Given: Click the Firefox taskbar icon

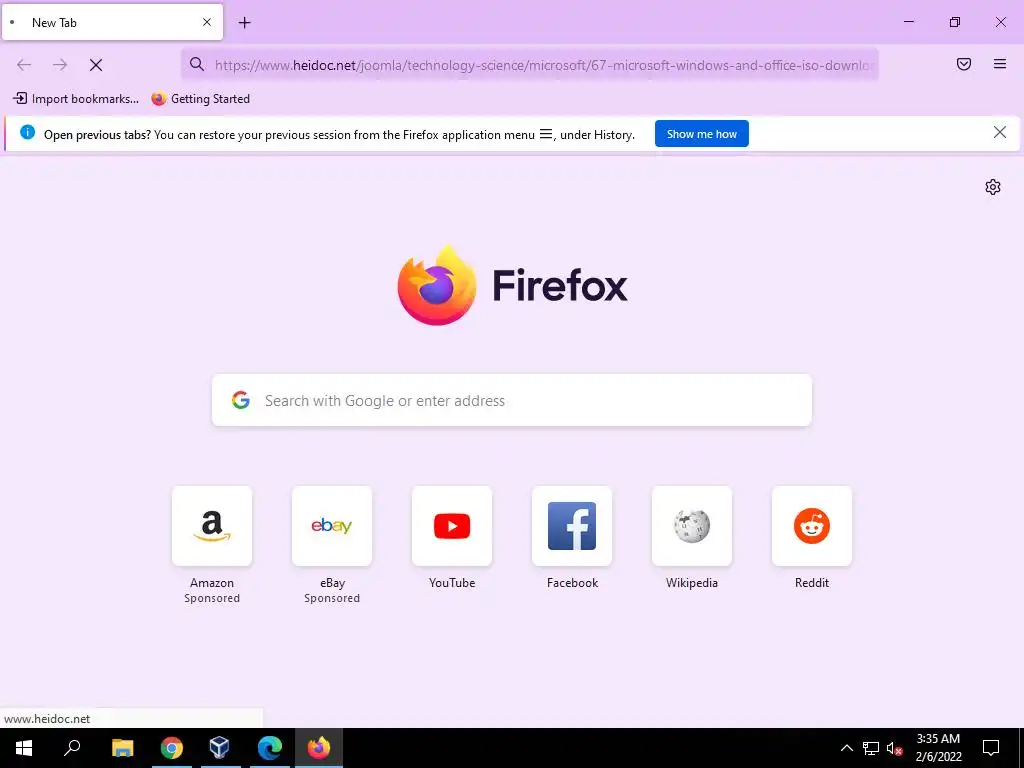Looking at the screenshot, I should [319, 748].
